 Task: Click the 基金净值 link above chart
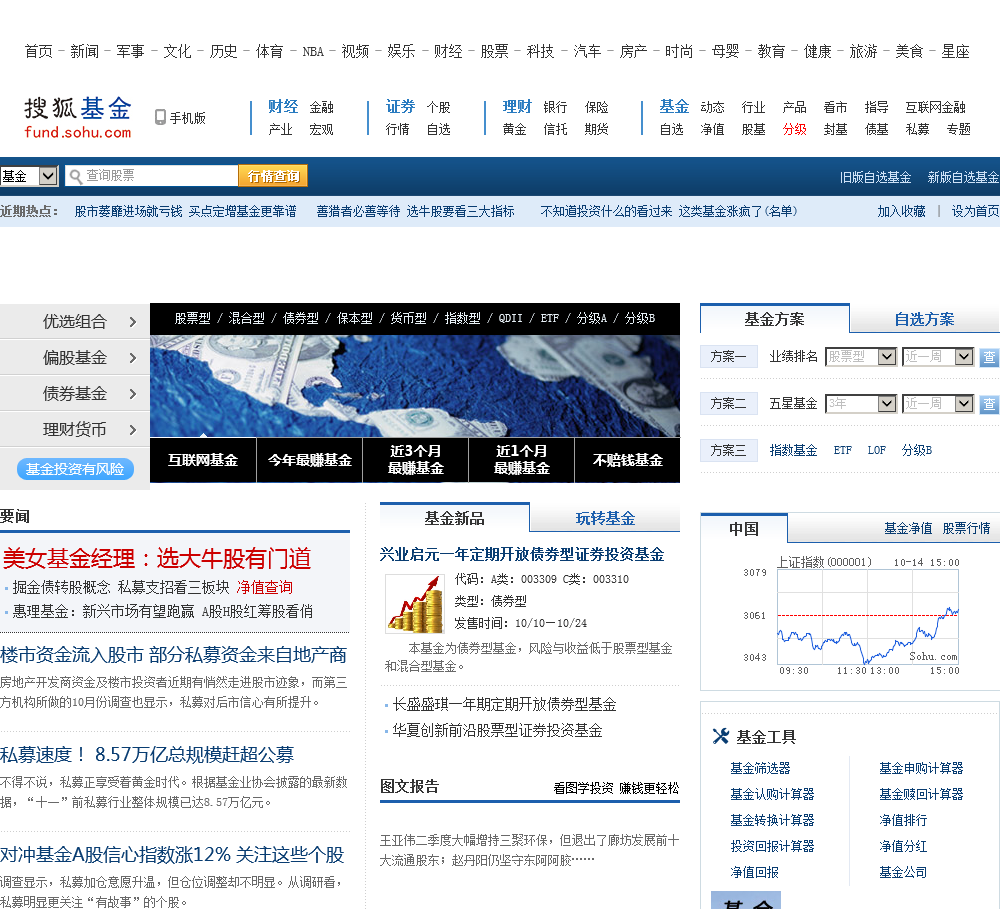[908, 528]
